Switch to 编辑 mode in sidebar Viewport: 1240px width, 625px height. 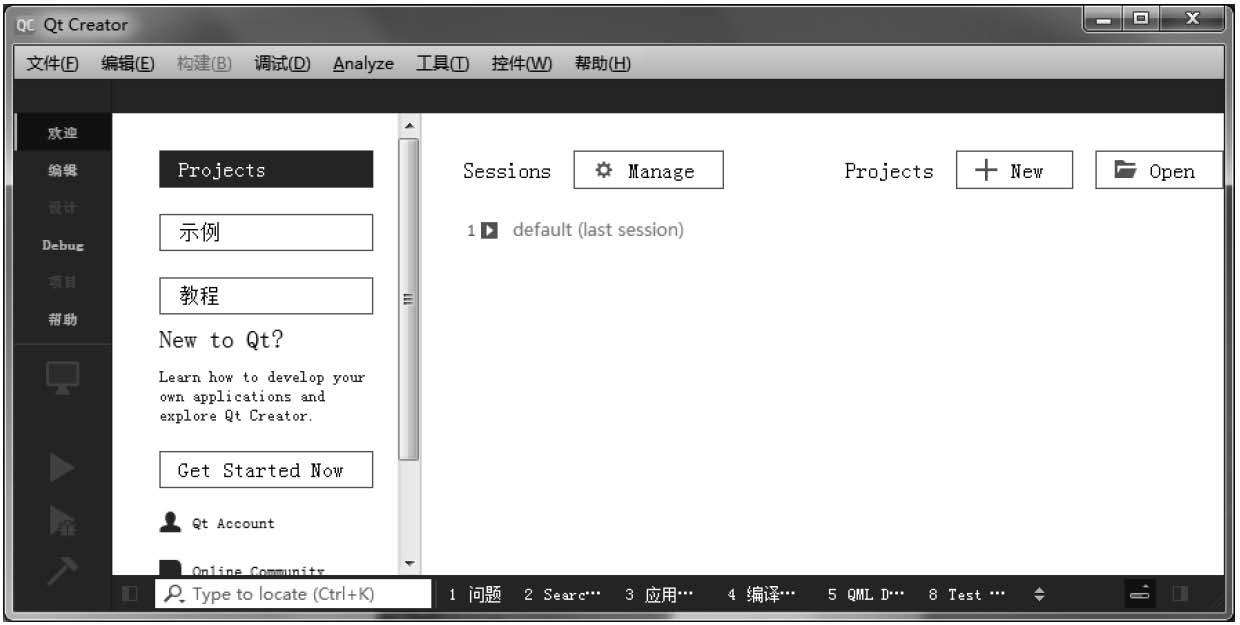point(63,171)
